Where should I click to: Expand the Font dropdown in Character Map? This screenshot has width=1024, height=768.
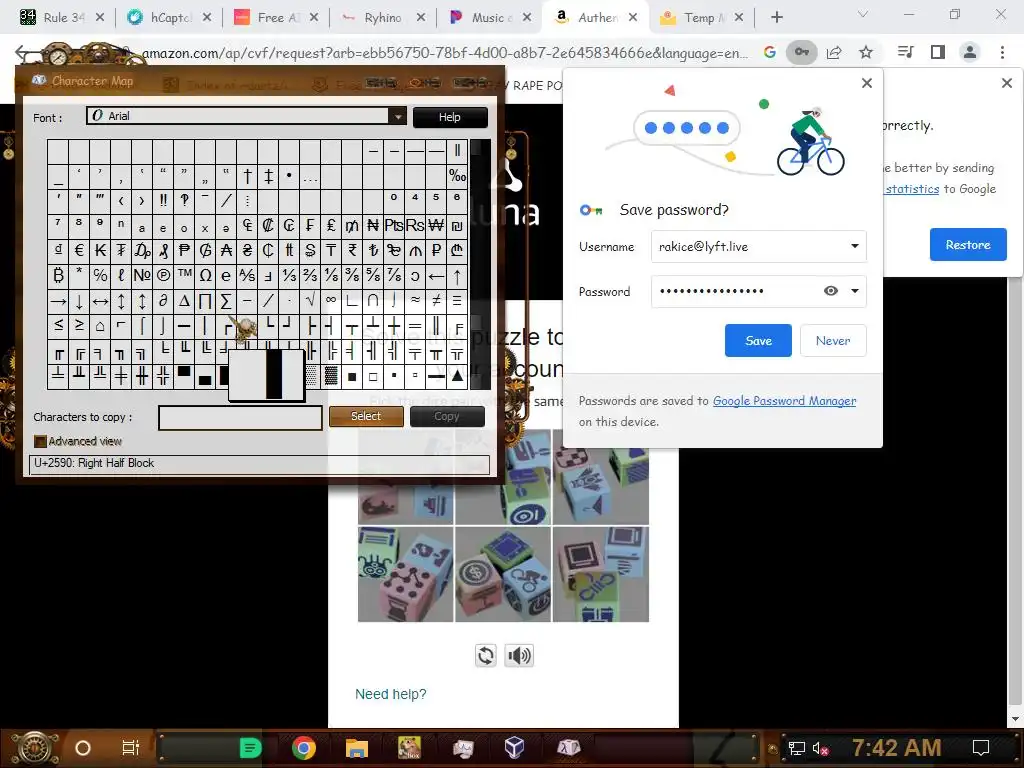[x=398, y=116]
